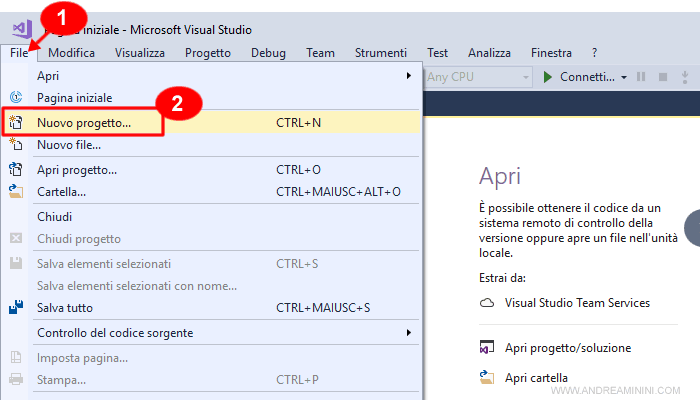This screenshot has width=700, height=400.
Task: Click the Cartella folder icon in menu
Action: pyautogui.click(x=15, y=192)
